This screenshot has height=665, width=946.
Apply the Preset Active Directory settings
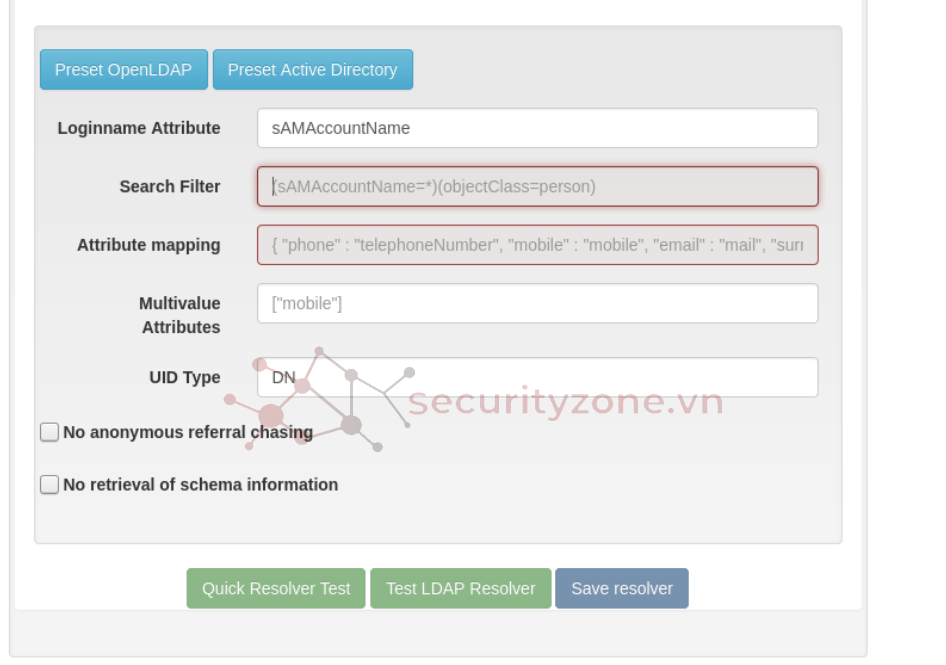pyautogui.click(x=312, y=70)
